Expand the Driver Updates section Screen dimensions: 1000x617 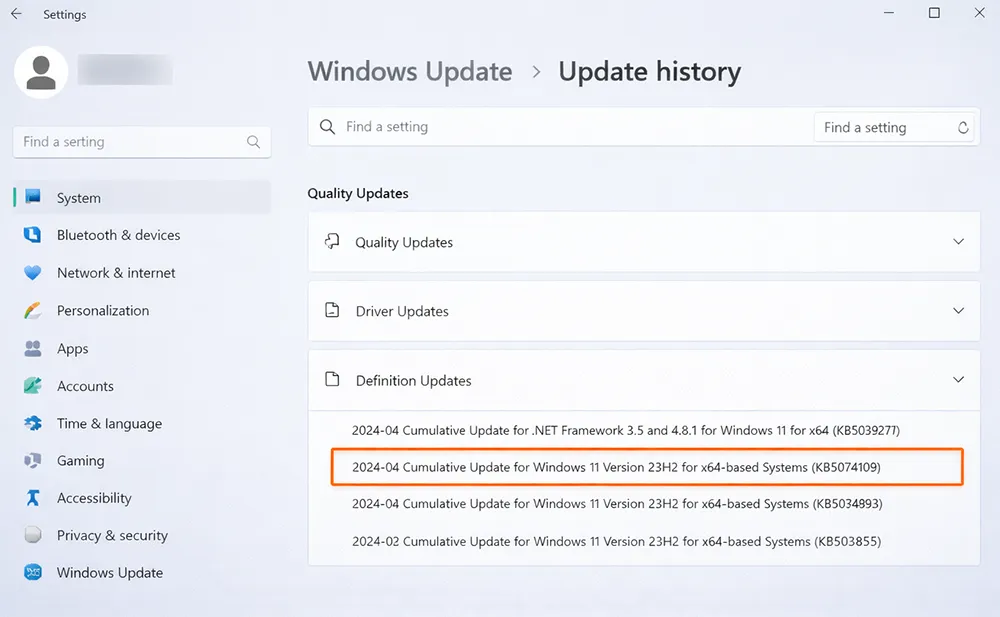point(958,311)
